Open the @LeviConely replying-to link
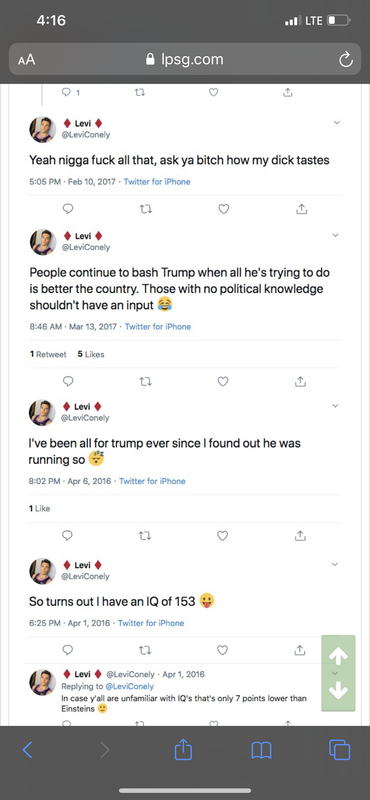The width and height of the screenshot is (370, 800). pos(130,686)
